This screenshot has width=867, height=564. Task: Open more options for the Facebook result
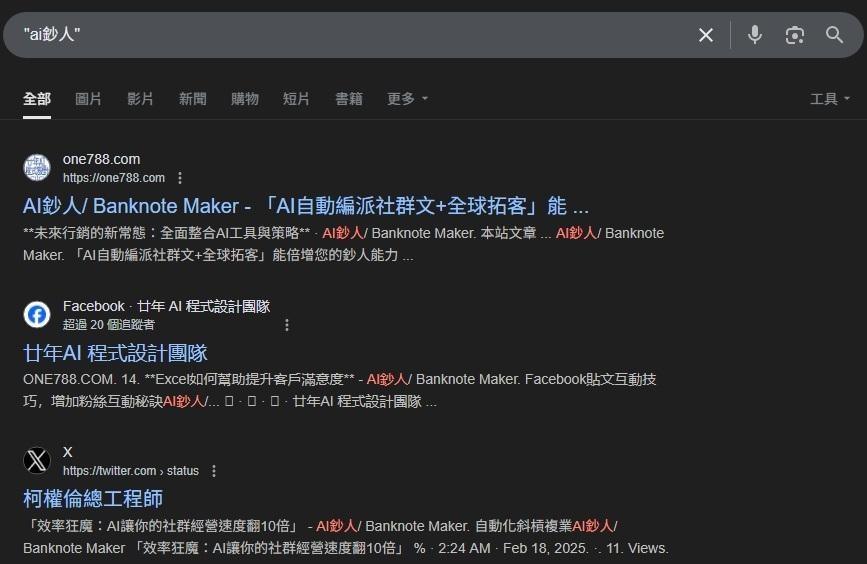pyautogui.click(x=286, y=325)
